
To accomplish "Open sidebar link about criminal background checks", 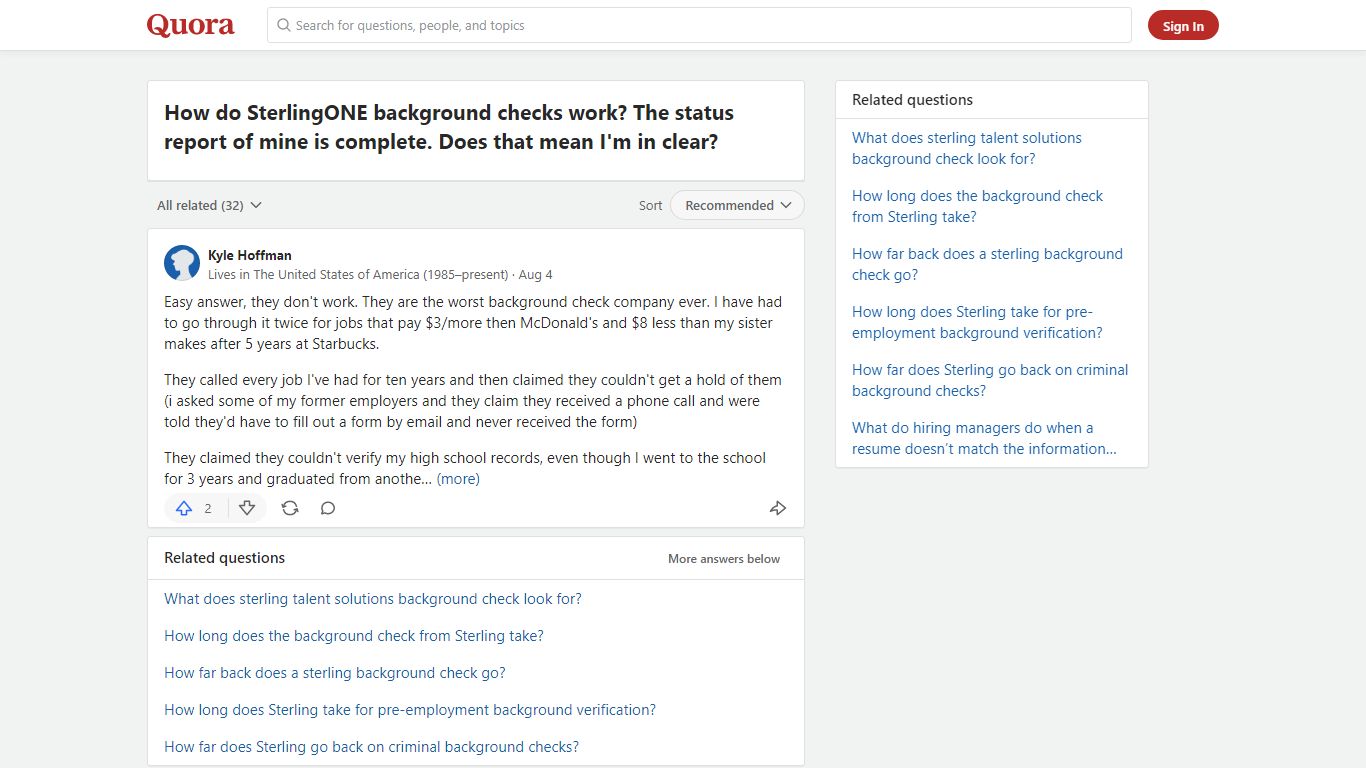I will point(990,380).
